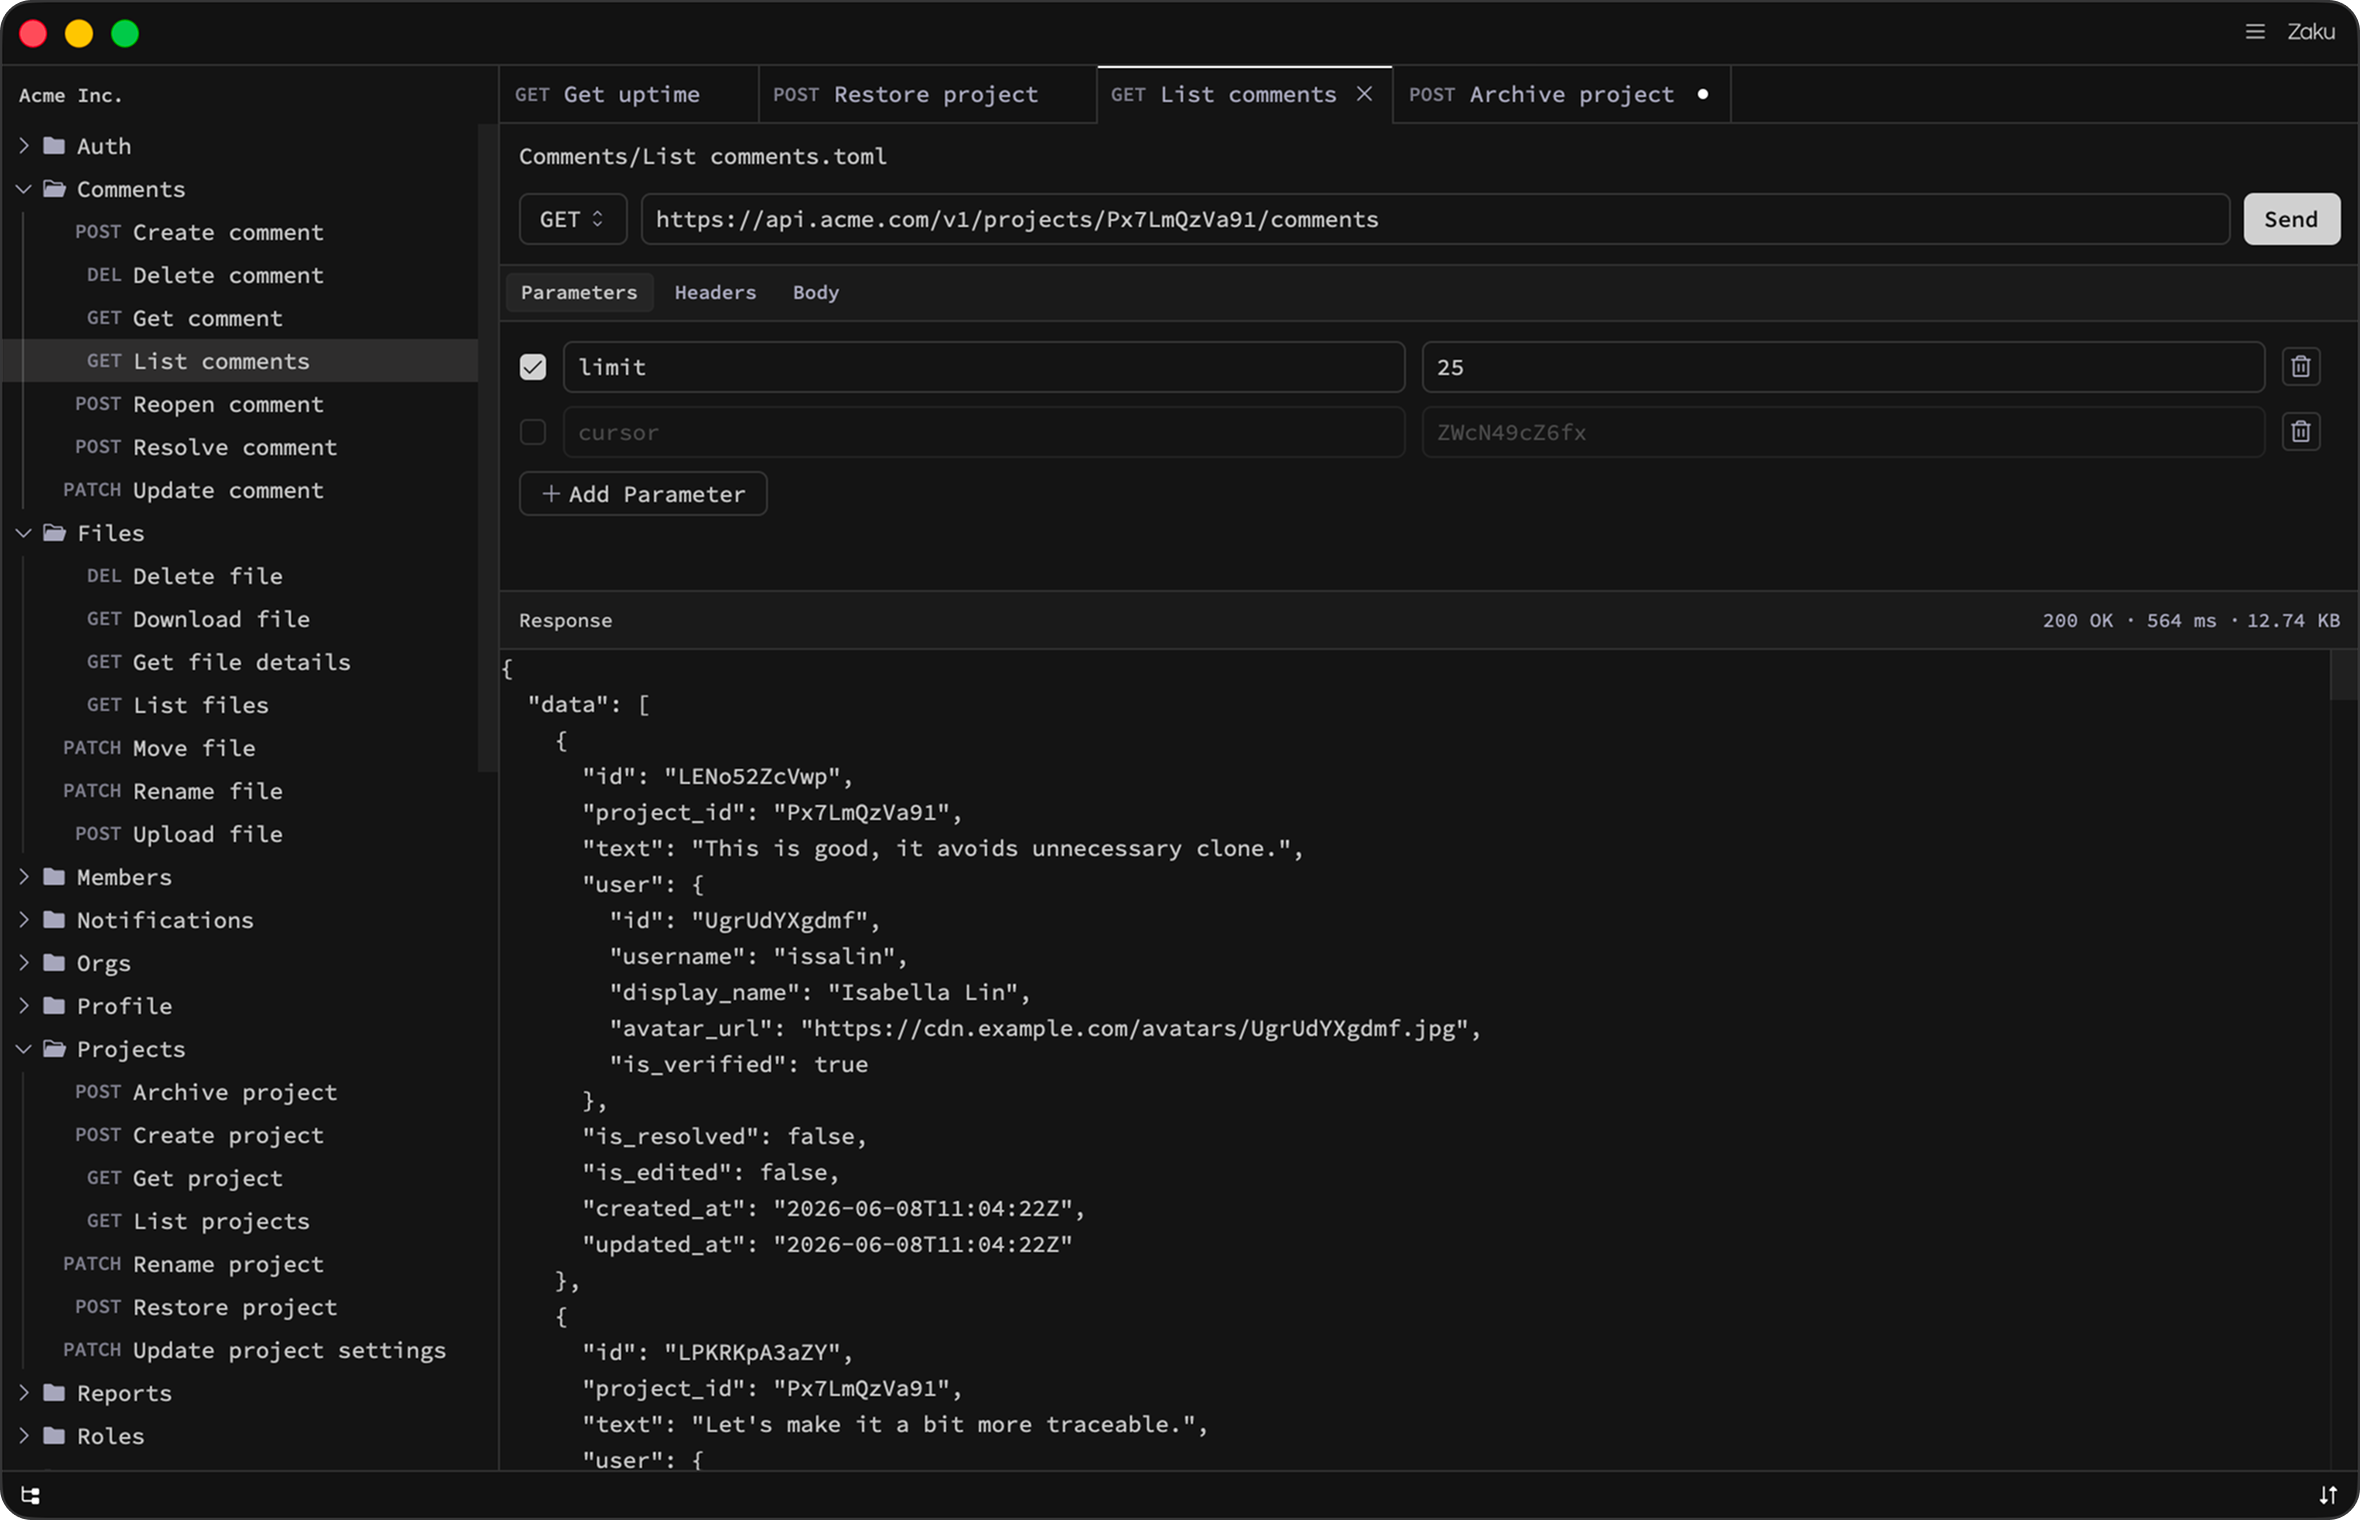This screenshot has width=2360, height=1520.
Task: Click the Auth folder icon
Action: coord(55,146)
